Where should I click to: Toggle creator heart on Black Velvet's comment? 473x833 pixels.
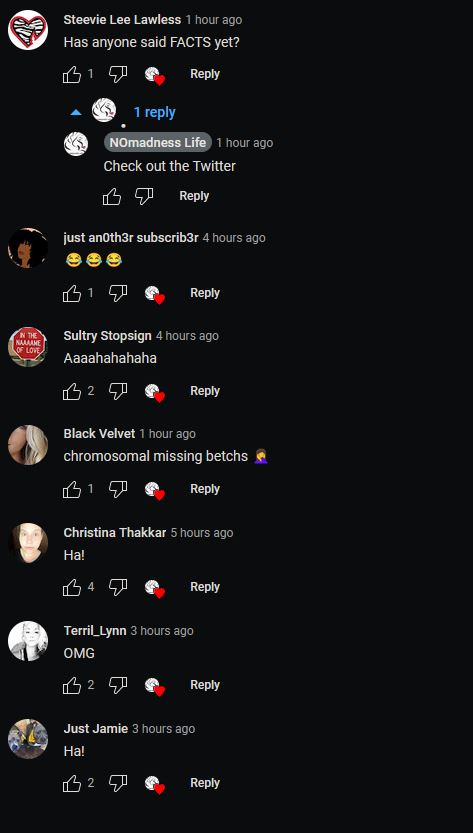155,490
